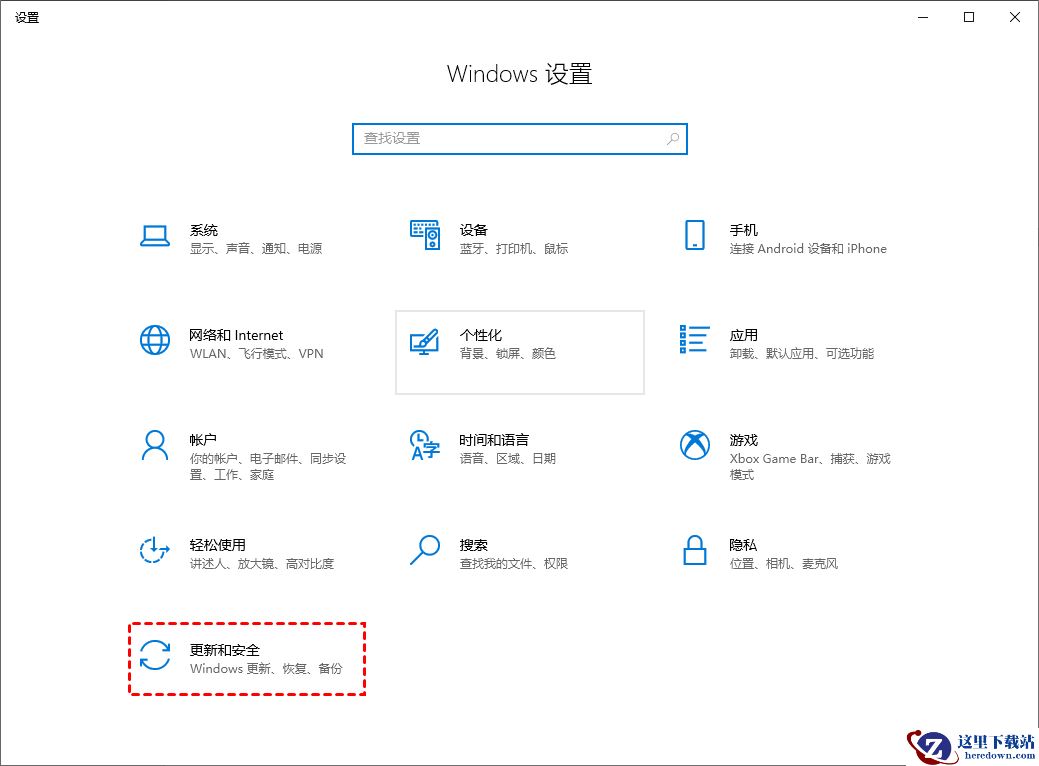
Task: Maximize the 设置 window
Action: click(x=969, y=17)
